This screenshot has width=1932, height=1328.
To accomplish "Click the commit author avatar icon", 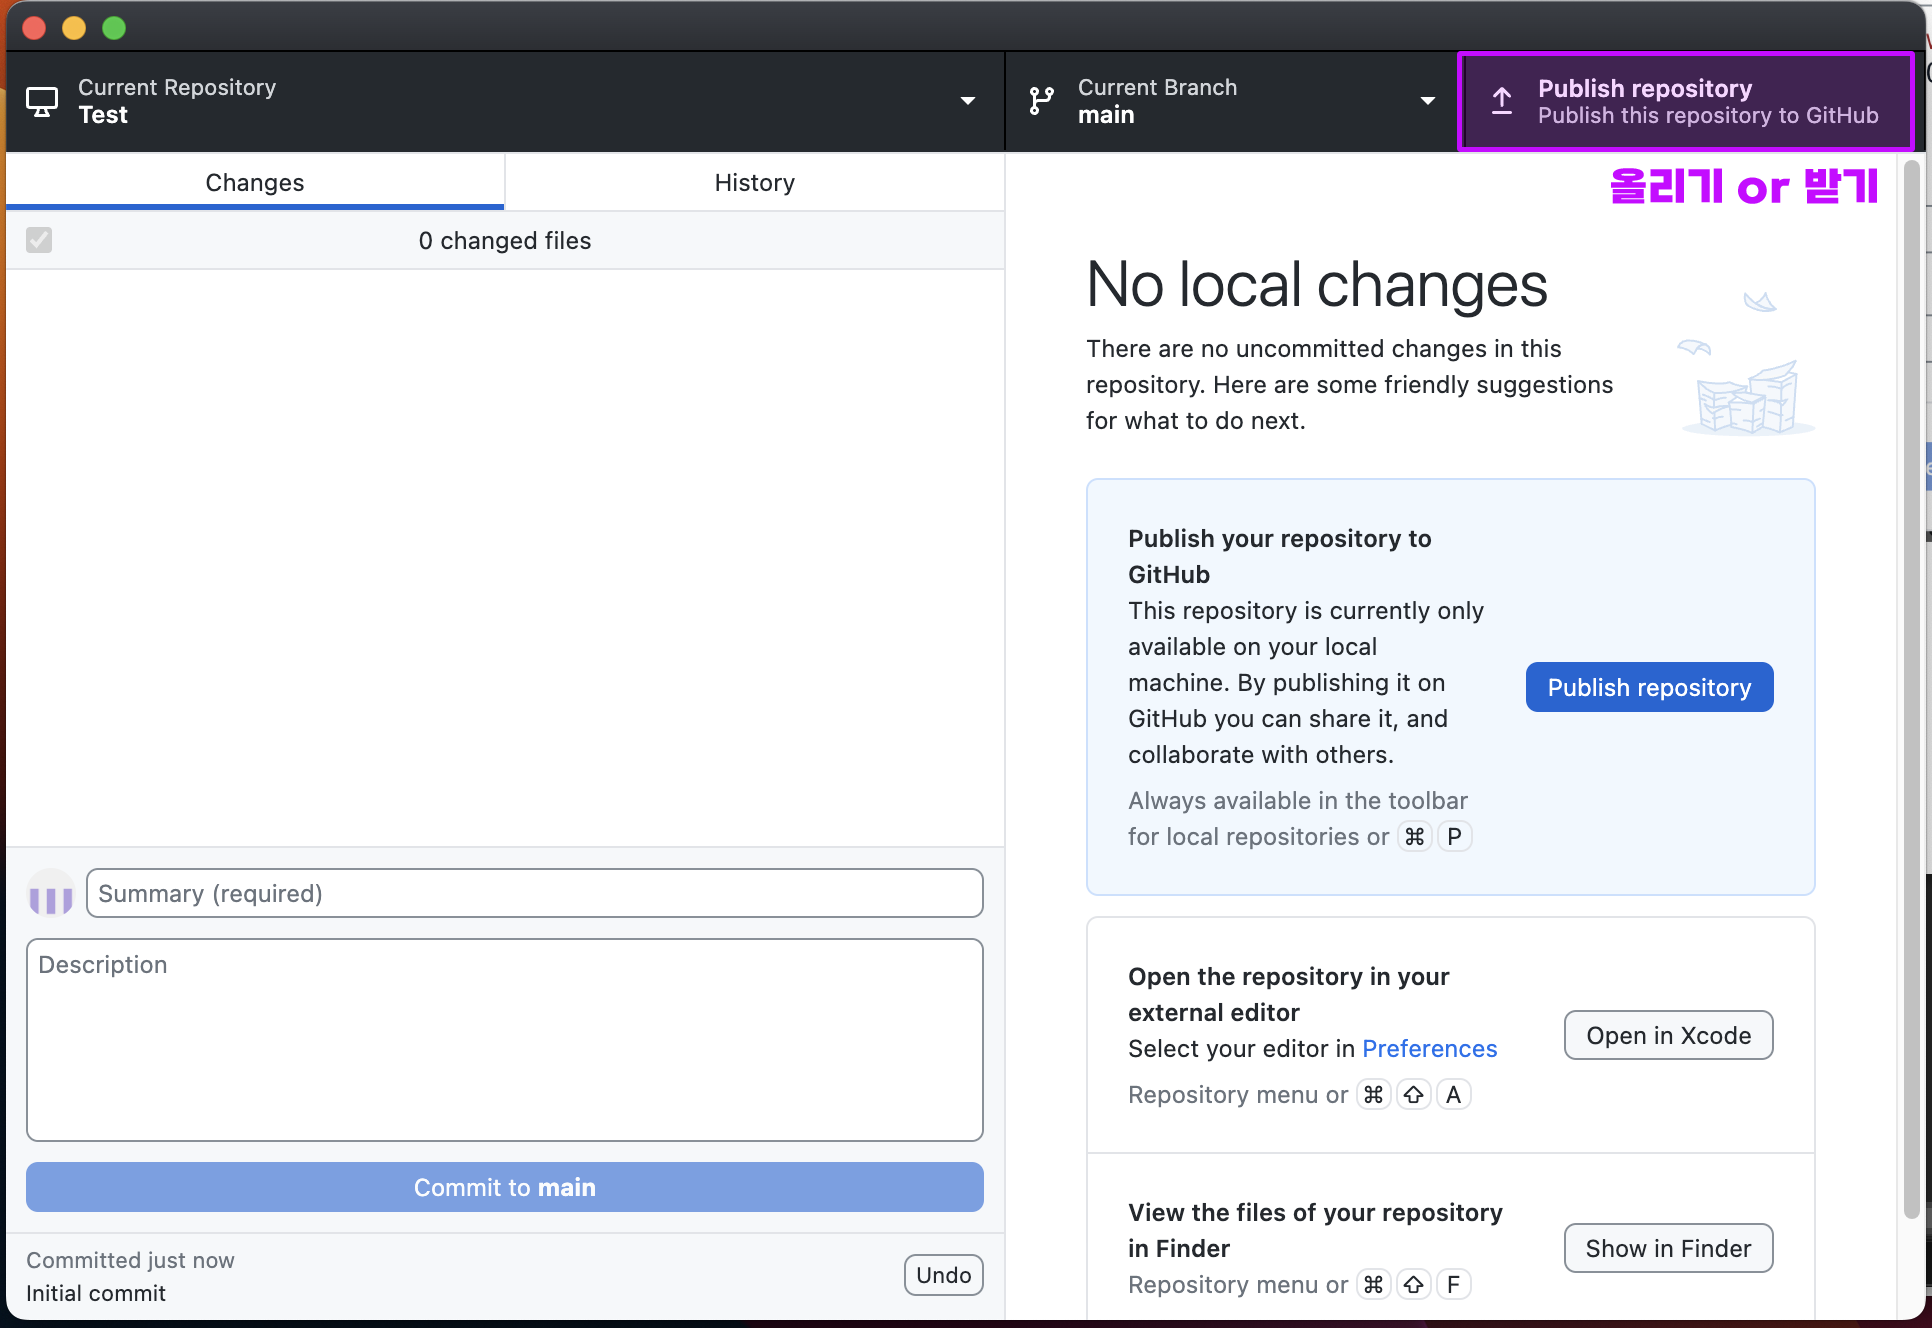I will tap(51, 894).
